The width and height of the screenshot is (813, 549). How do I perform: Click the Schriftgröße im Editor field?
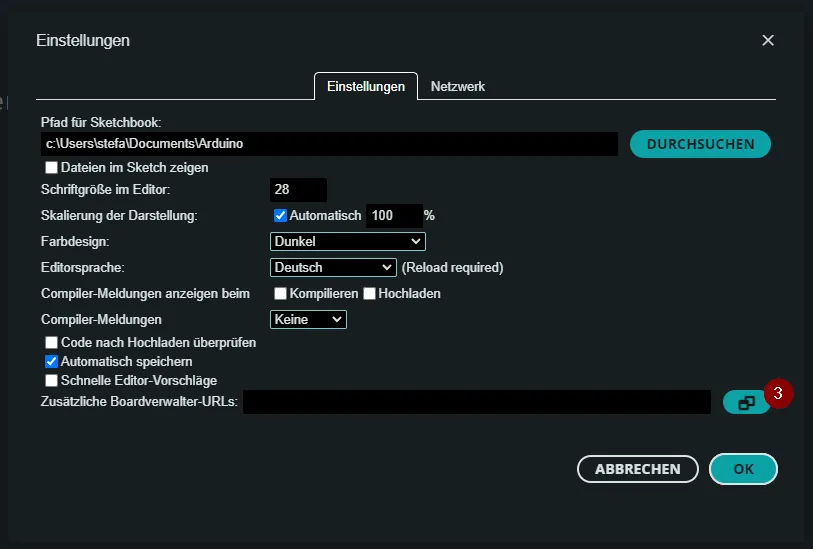[298, 189]
